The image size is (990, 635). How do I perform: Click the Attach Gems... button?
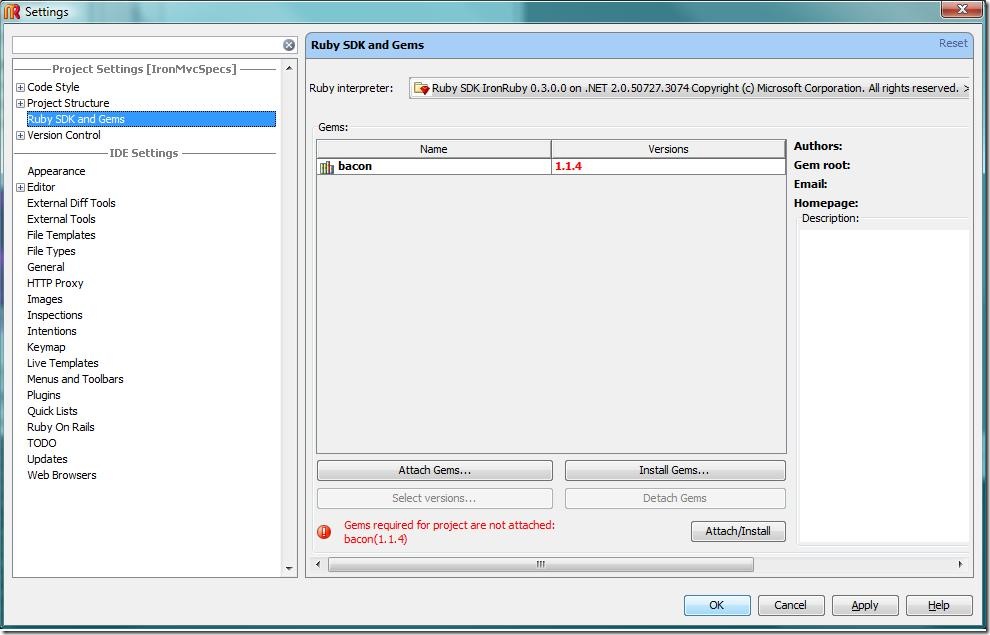tap(434, 470)
